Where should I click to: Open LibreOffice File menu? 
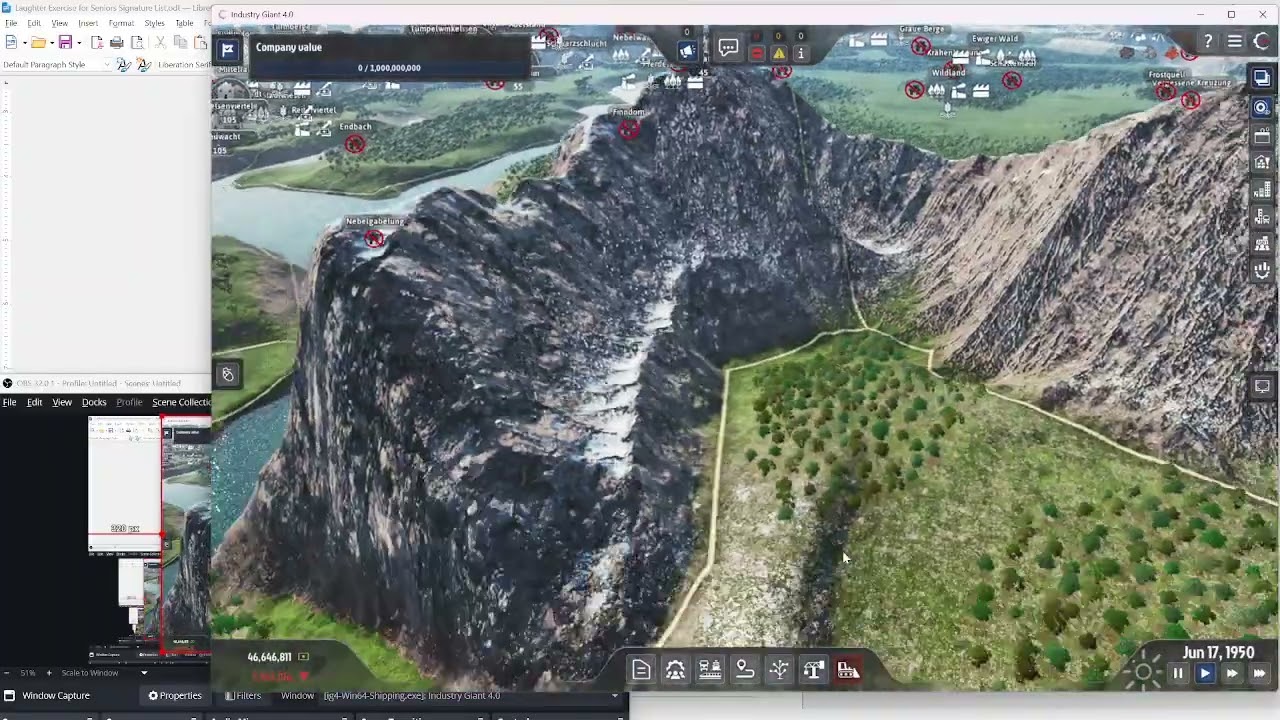tap(11, 23)
